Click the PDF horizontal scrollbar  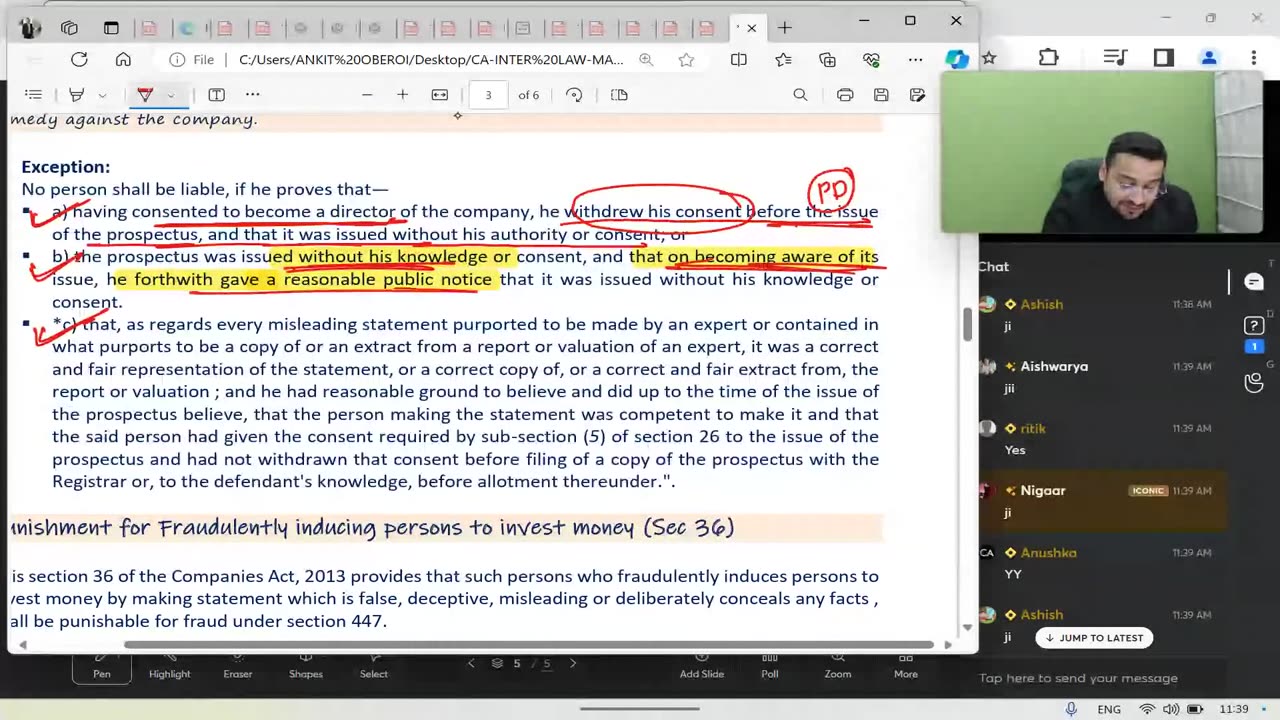528,645
